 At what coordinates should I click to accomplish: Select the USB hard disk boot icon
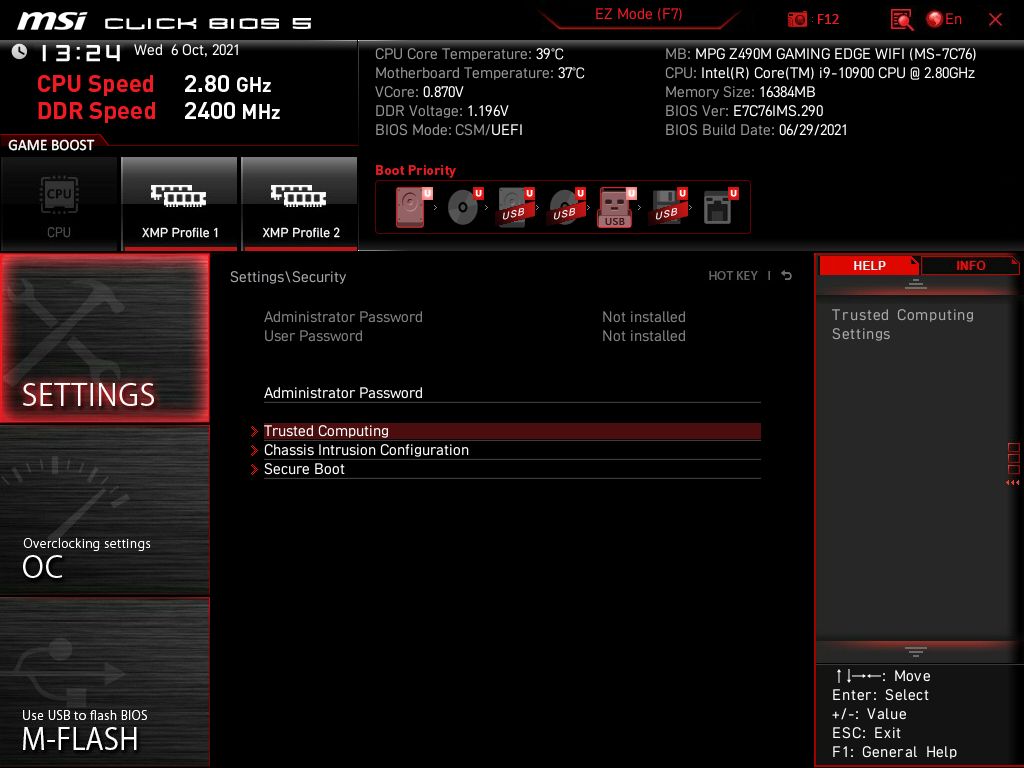click(x=515, y=207)
